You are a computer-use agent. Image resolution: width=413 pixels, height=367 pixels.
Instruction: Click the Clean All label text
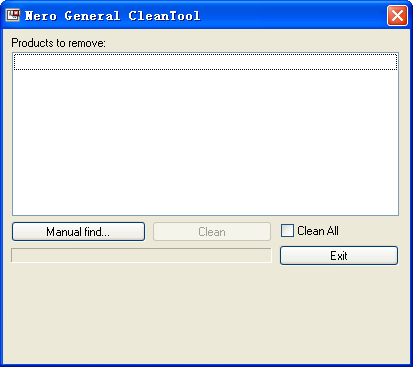coord(318,231)
